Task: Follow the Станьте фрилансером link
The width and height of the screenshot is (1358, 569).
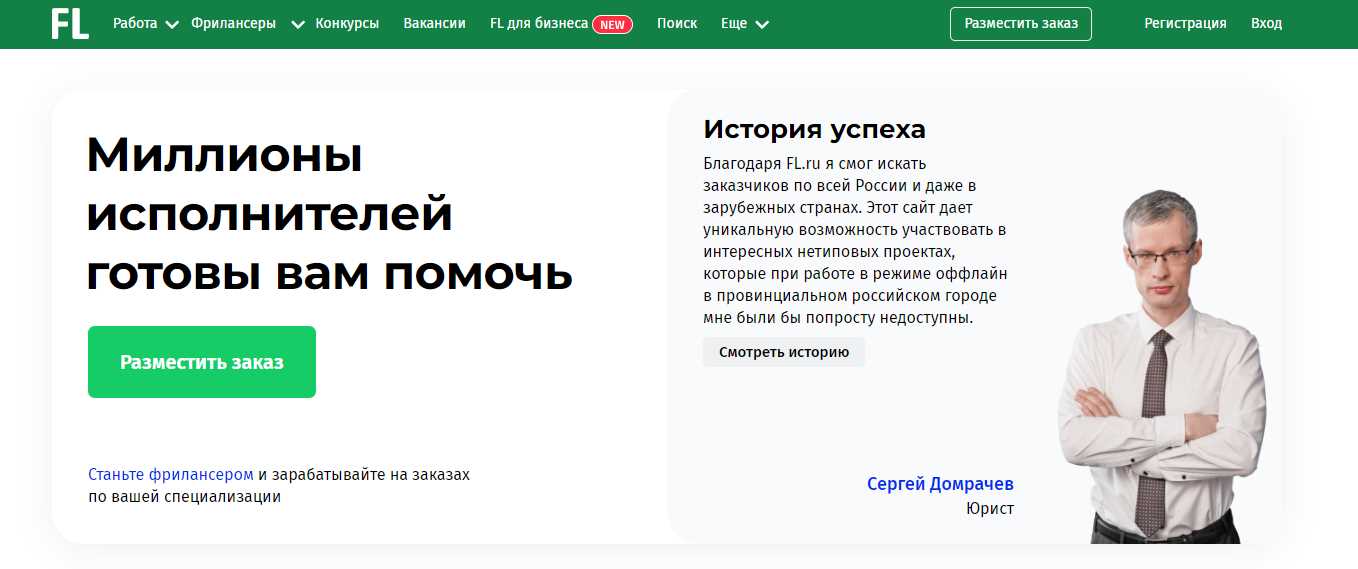Action: coord(171,474)
